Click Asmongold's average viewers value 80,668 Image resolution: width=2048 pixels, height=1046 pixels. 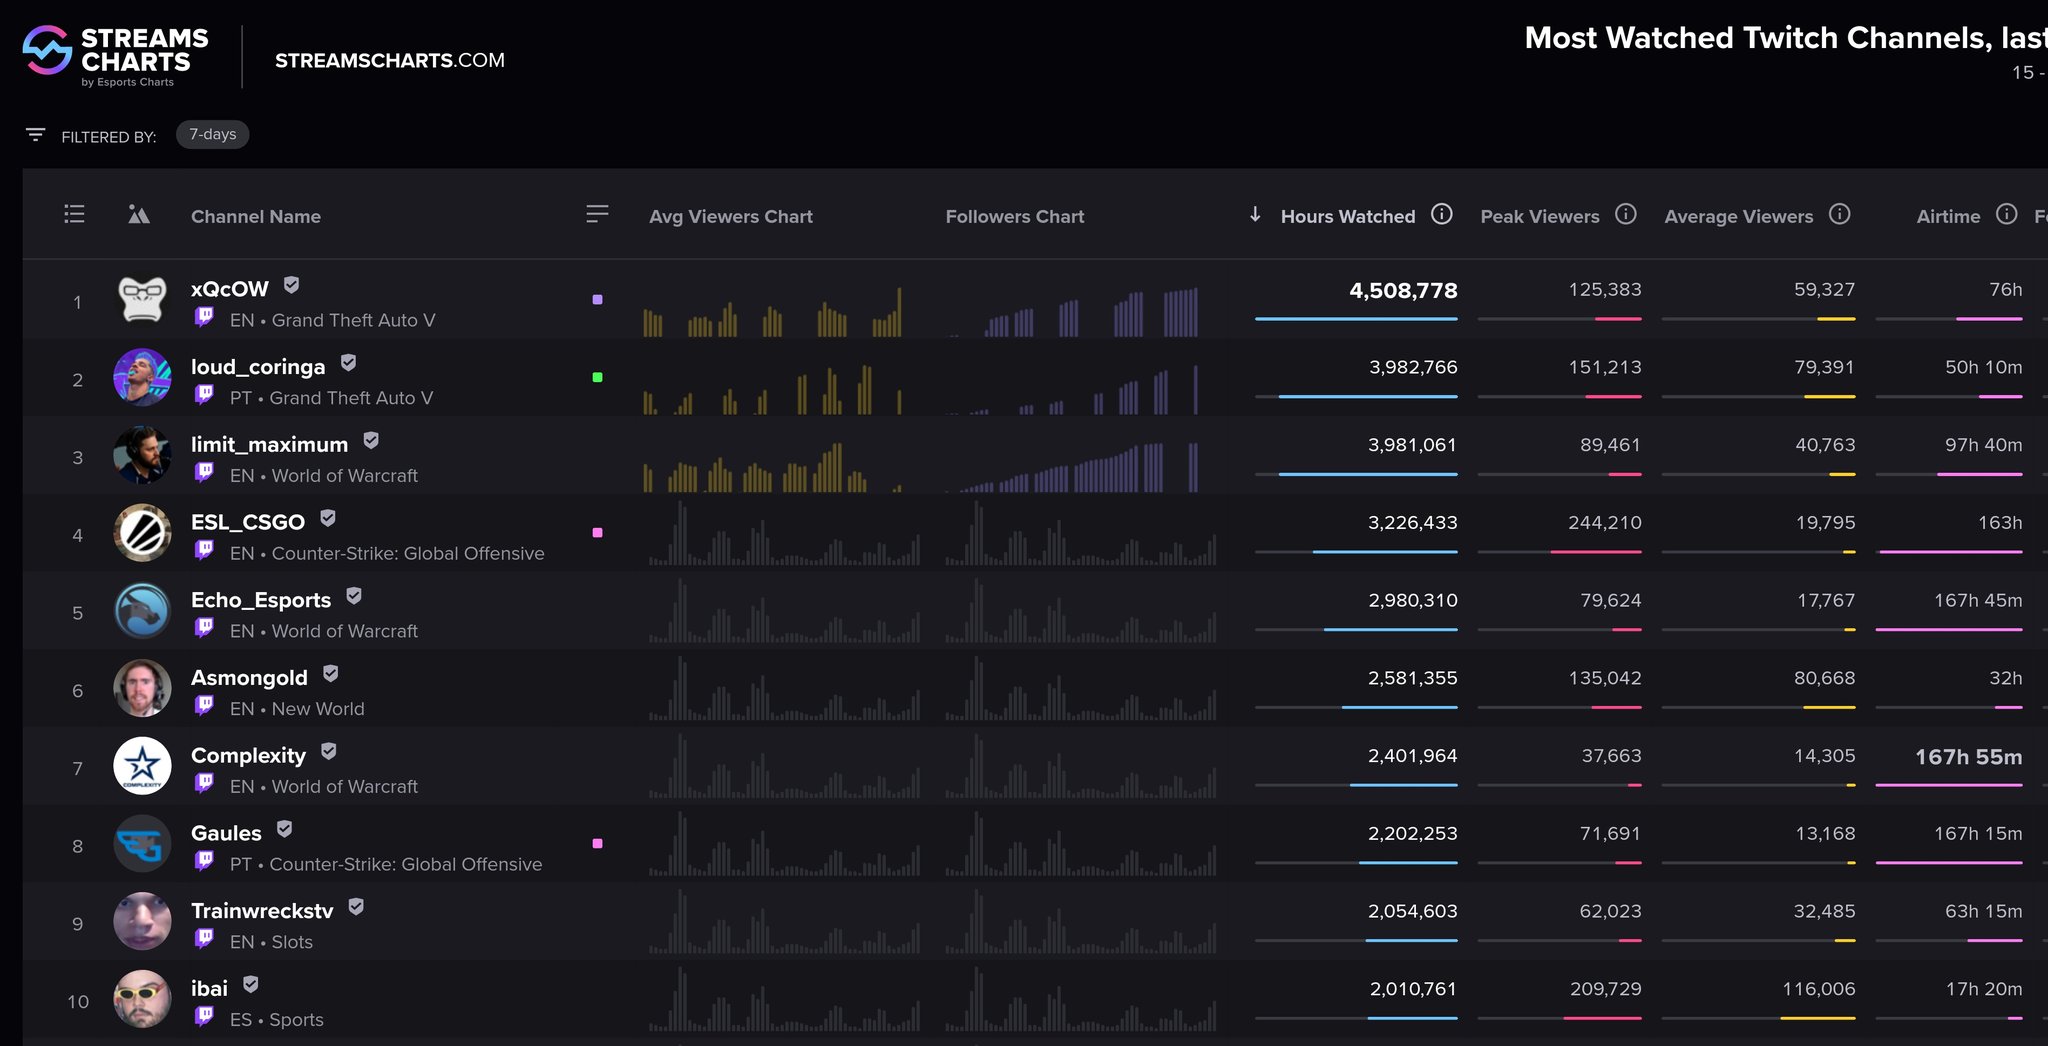1825,678
